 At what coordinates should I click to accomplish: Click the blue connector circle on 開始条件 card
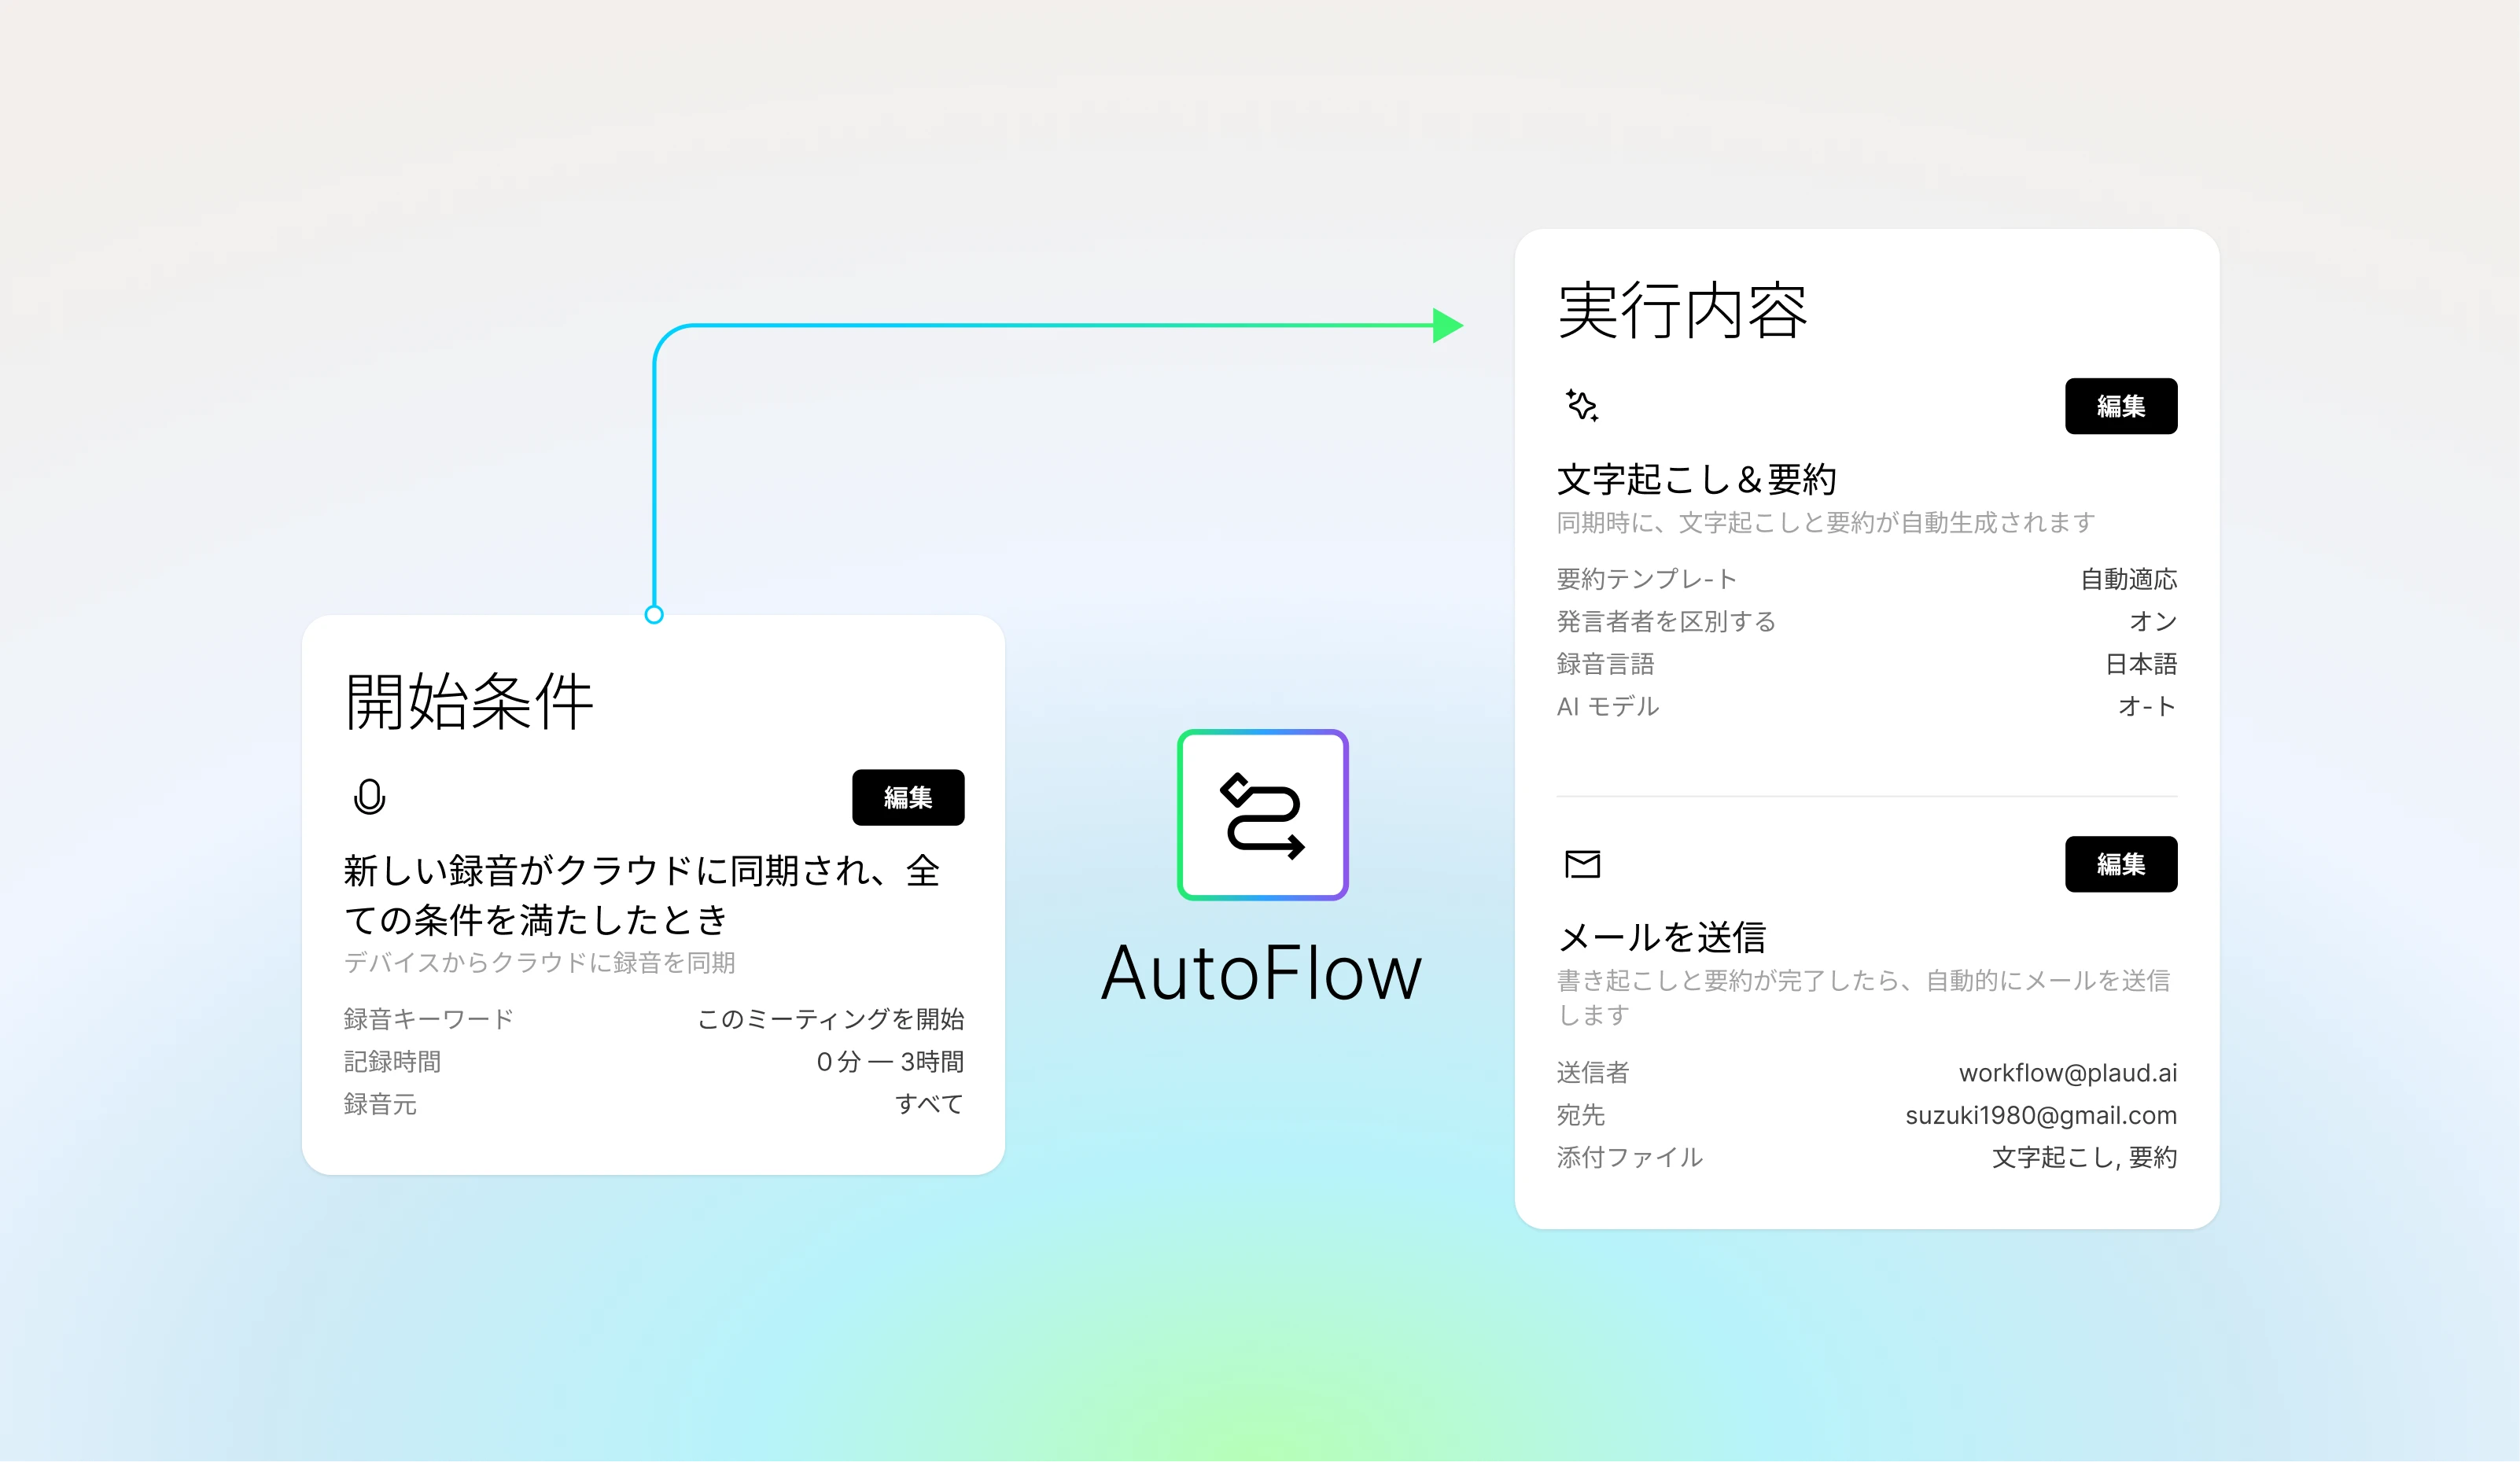coord(654,615)
